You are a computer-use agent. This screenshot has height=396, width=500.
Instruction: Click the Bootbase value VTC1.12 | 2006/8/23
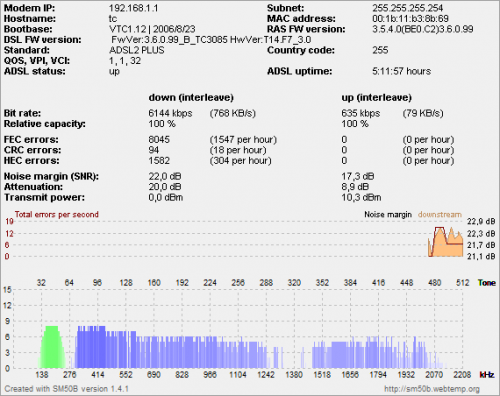click(x=152, y=29)
